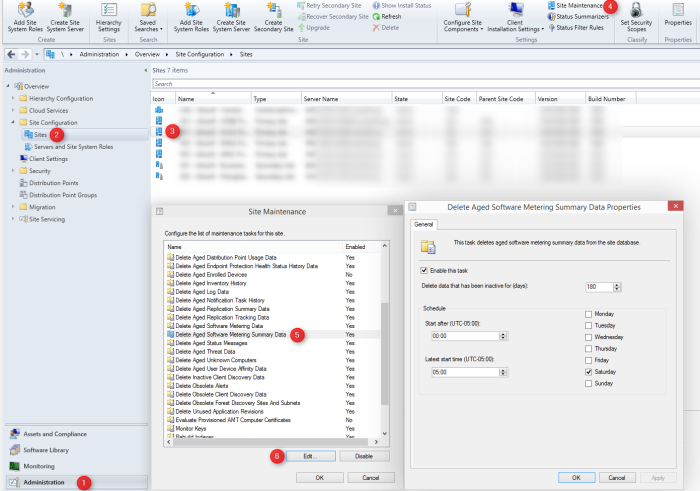Viewport: 700px width, 491px height.
Task: Check the Monday schedule checkbox
Action: (588, 314)
